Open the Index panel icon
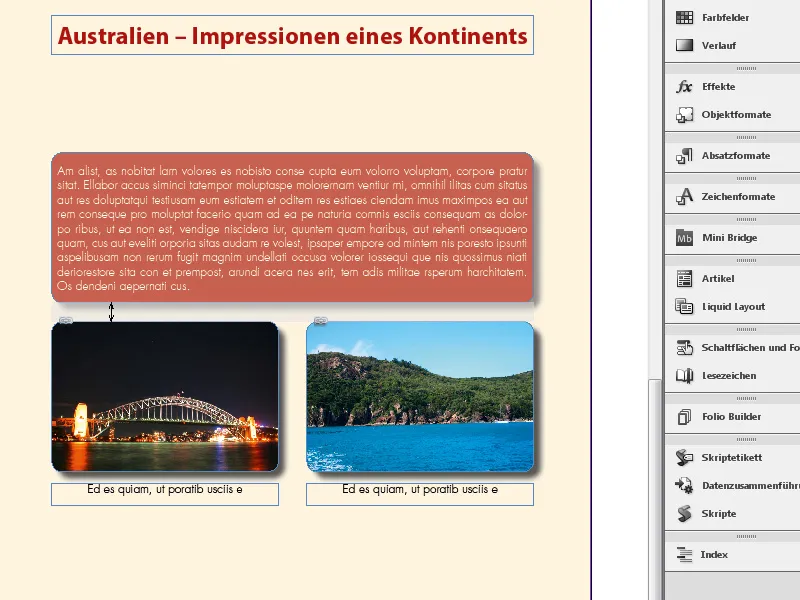 pyautogui.click(x=684, y=555)
